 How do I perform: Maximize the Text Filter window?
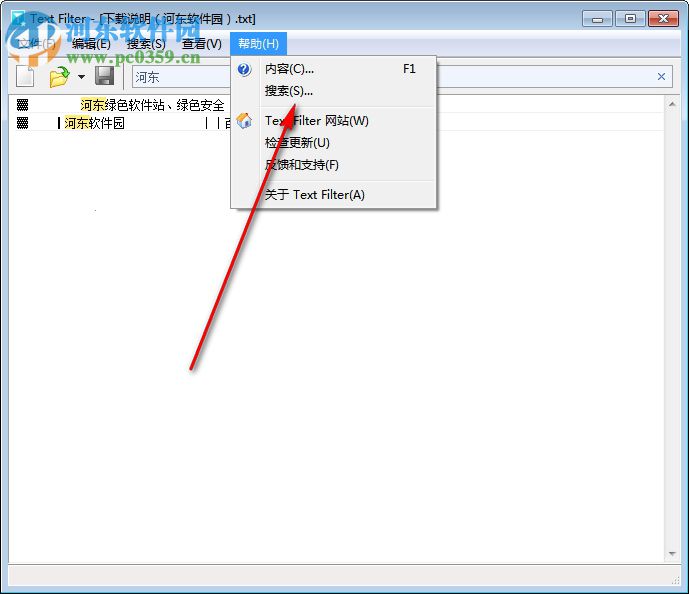tap(630, 18)
